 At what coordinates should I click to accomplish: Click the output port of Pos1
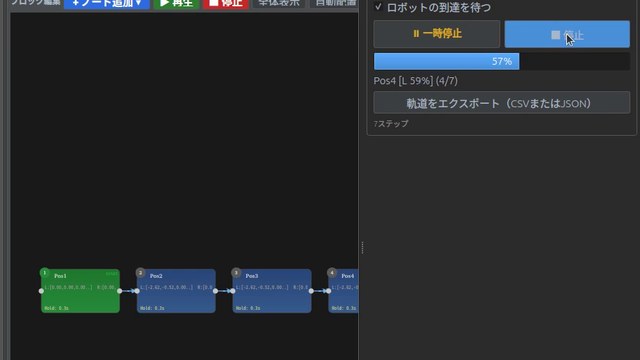[x=120, y=291]
